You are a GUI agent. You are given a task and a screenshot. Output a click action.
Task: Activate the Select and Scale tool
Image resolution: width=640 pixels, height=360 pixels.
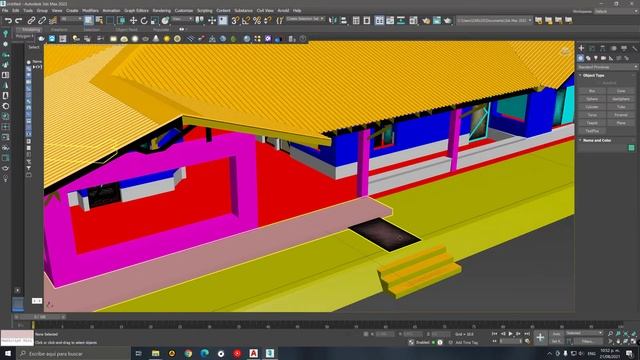pyautogui.click(x=155, y=20)
